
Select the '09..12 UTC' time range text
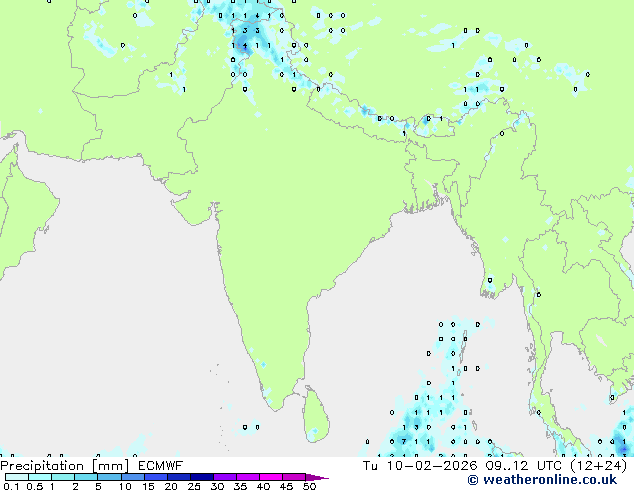pos(524,466)
